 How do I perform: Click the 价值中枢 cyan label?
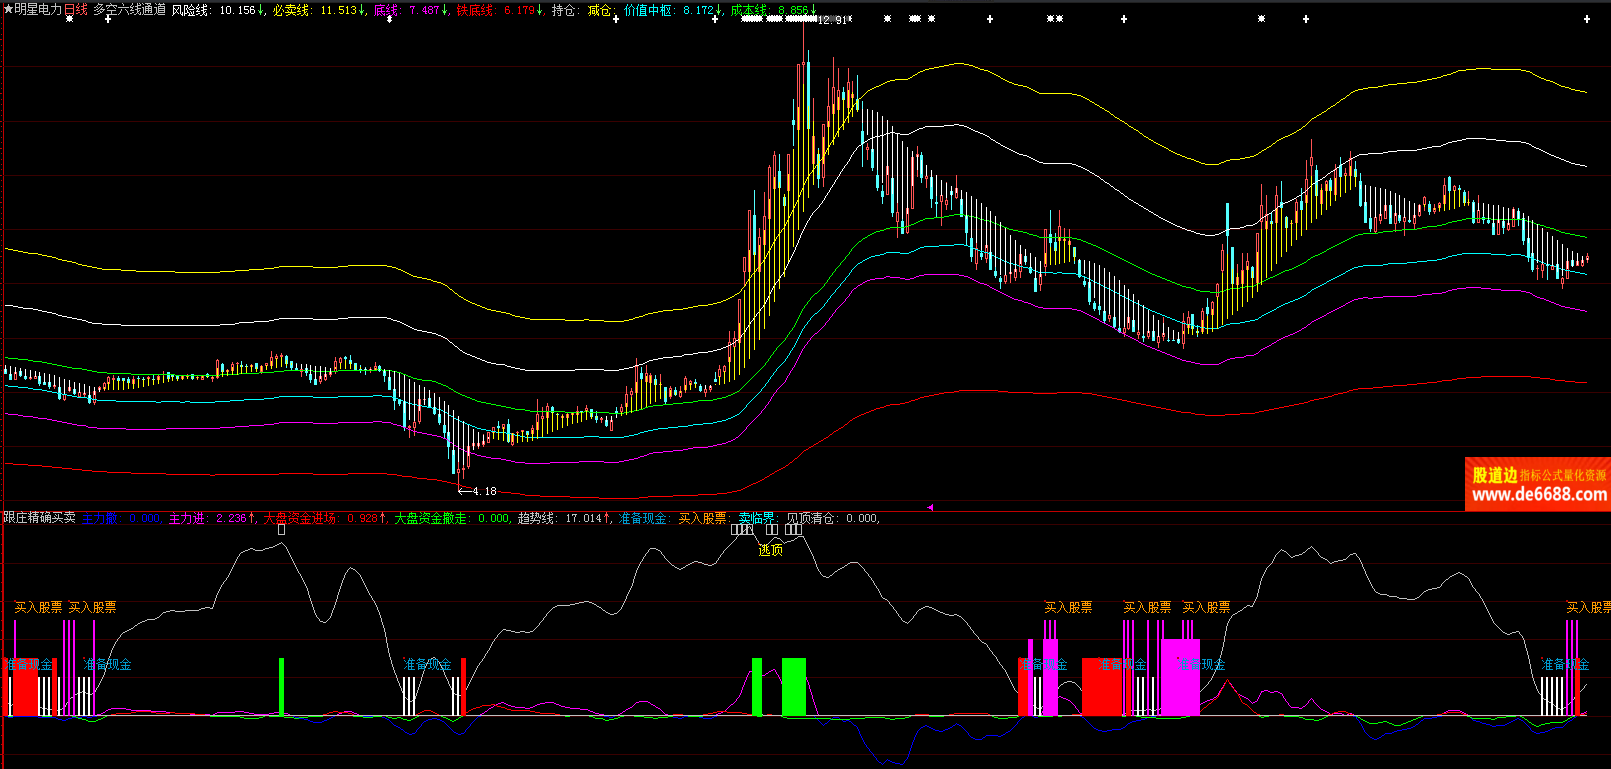pyautogui.click(x=648, y=10)
